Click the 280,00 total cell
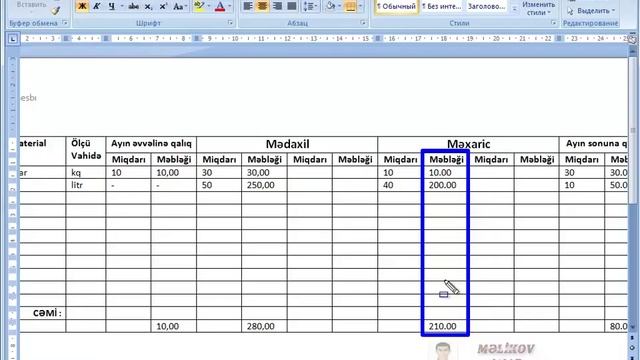The image size is (640, 360). [264, 326]
